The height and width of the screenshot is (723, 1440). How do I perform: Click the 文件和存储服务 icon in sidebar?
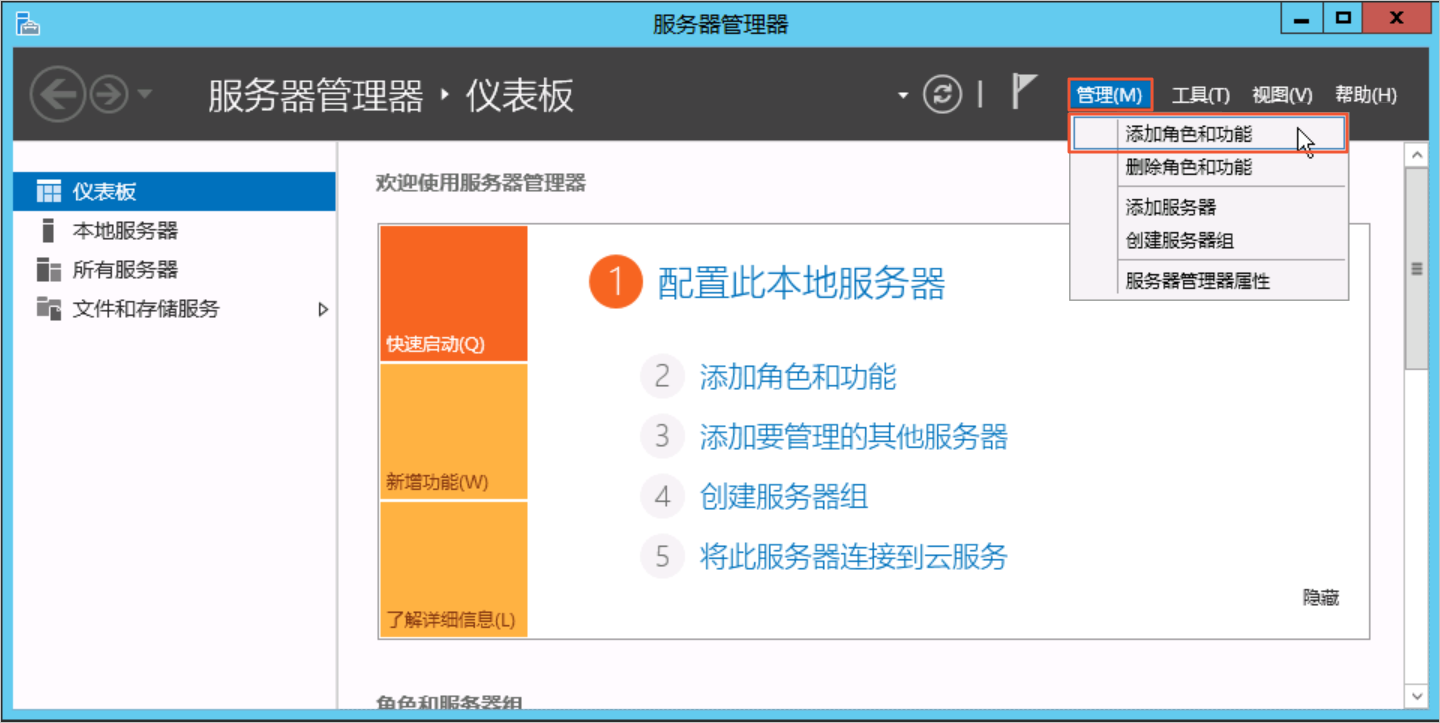48,308
